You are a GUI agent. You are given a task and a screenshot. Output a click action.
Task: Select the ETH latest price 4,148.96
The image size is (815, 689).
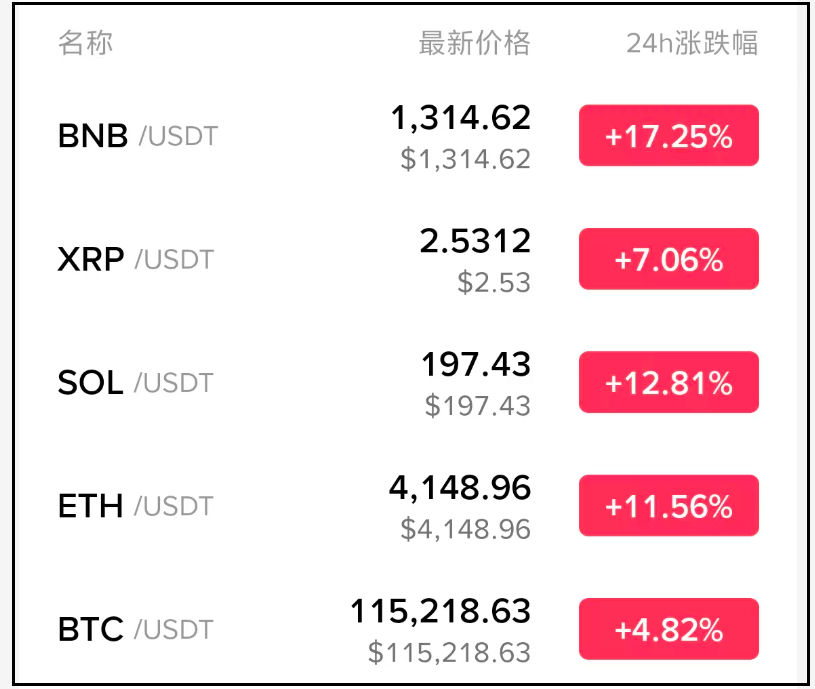(459, 488)
